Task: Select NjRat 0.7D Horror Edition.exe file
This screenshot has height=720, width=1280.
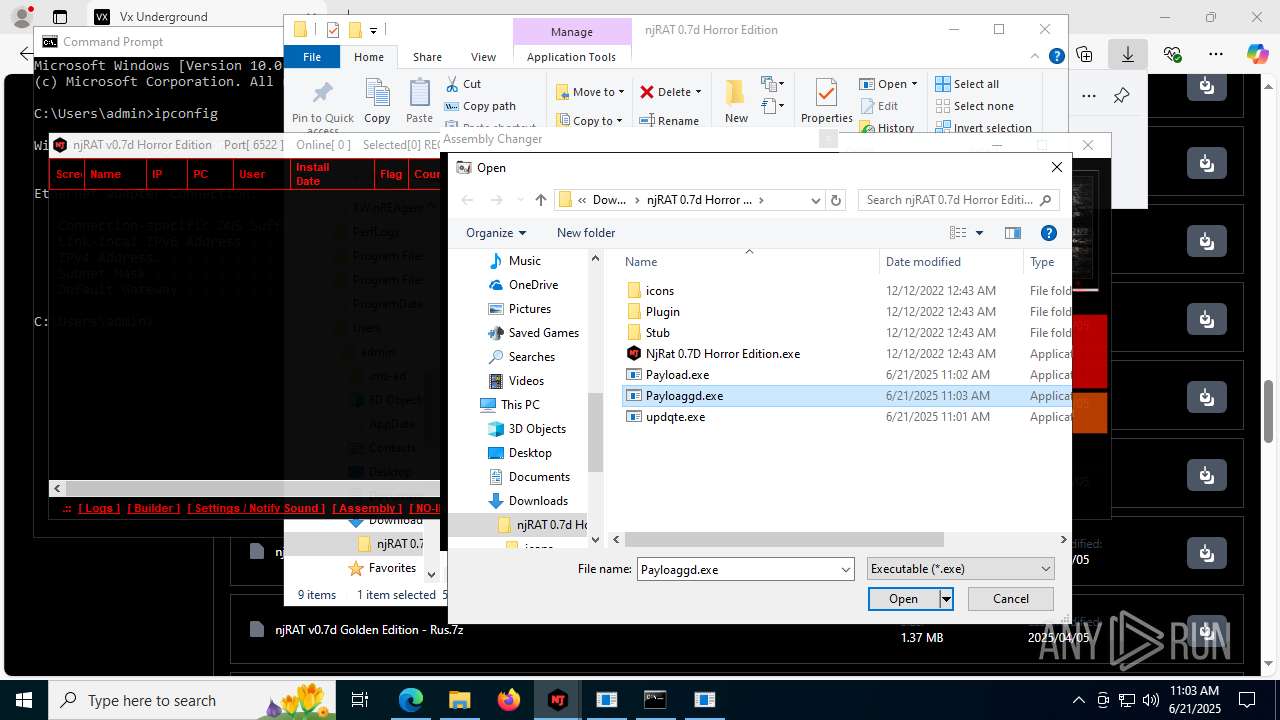Action: click(x=722, y=353)
